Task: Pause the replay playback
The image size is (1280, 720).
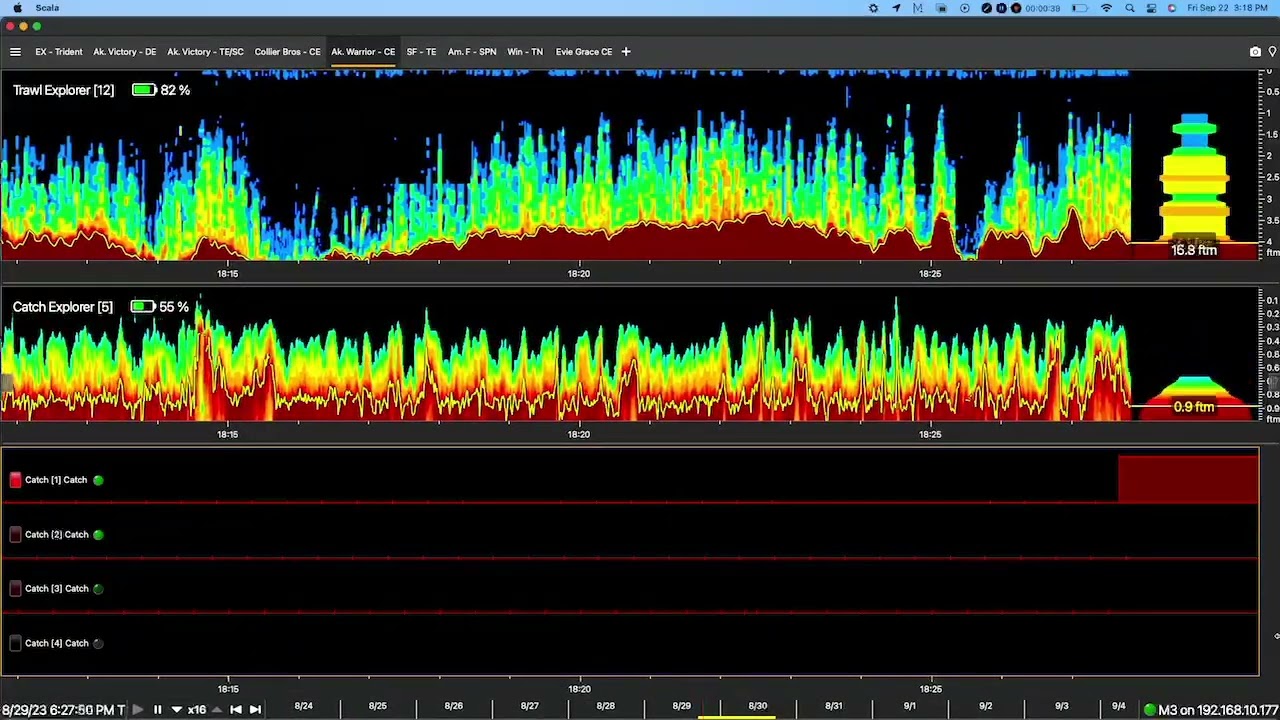Action: click(x=157, y=710)
